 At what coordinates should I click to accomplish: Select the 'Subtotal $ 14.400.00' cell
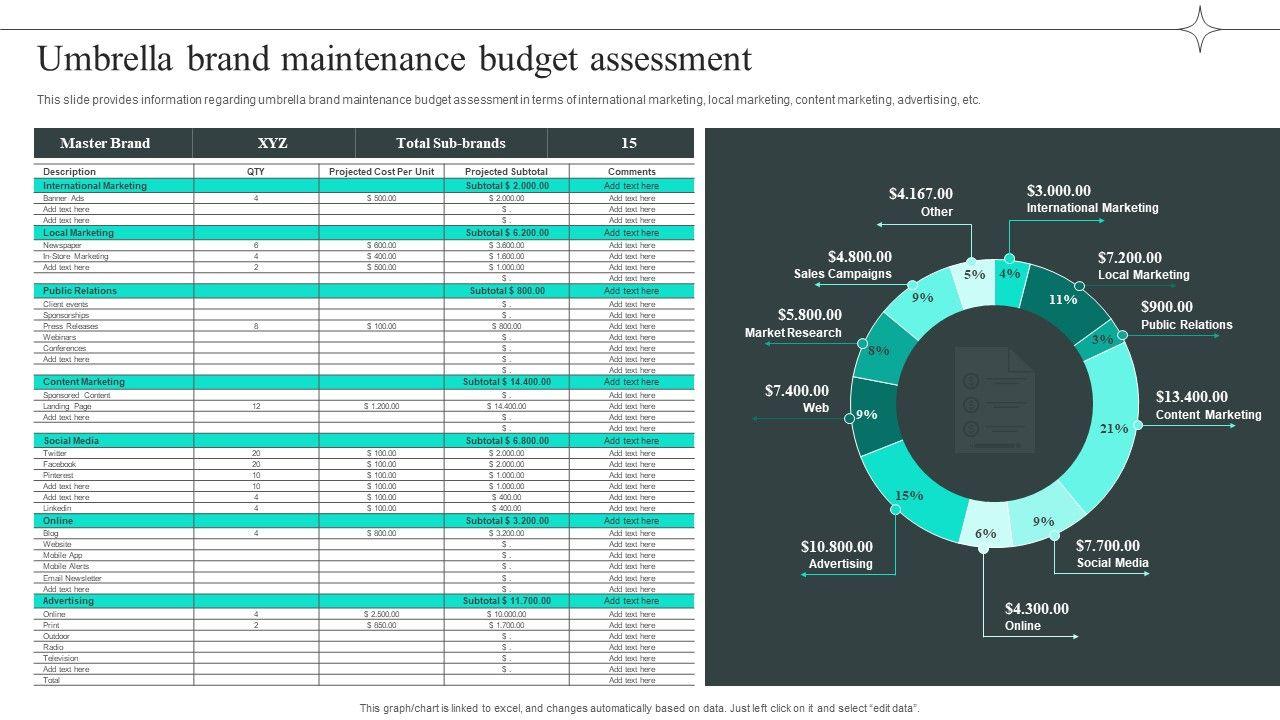coord(507,382)
